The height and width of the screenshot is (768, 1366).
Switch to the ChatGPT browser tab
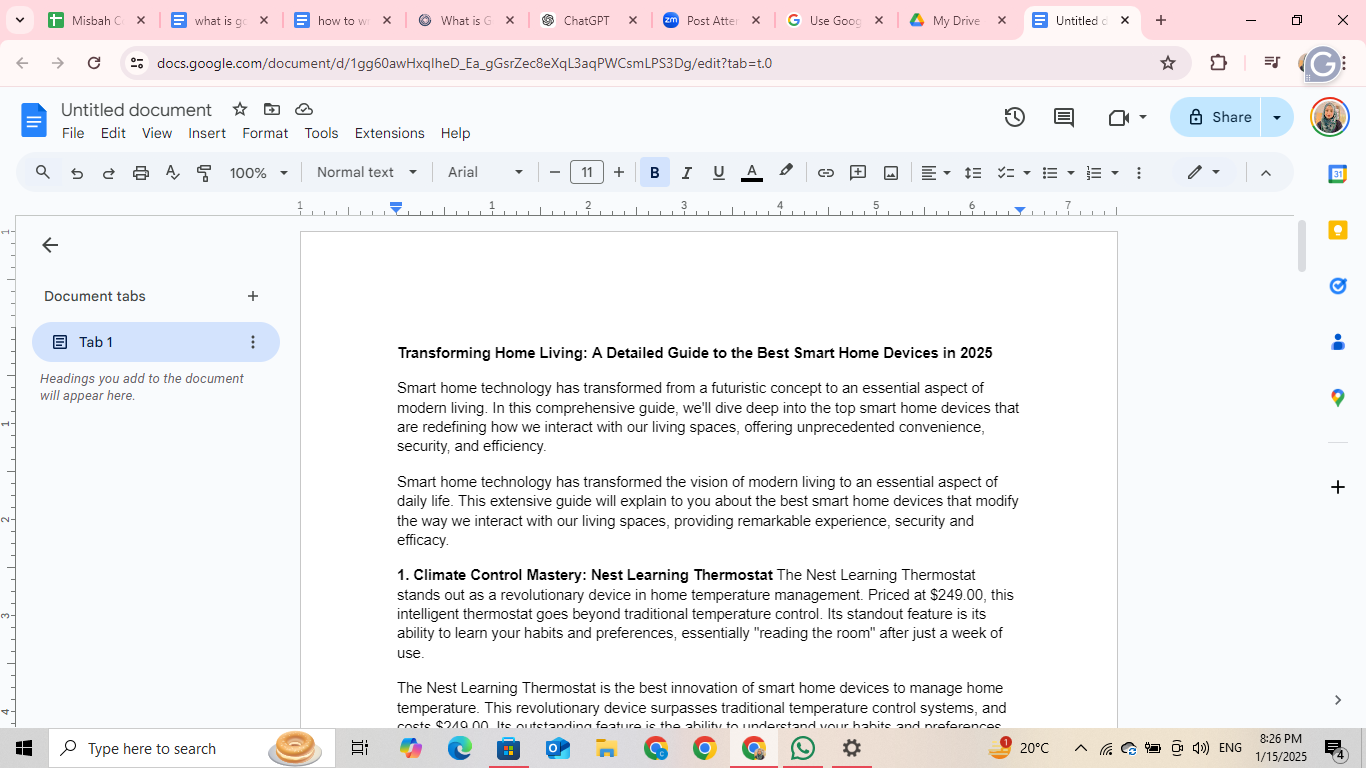(x=588, y=20)
